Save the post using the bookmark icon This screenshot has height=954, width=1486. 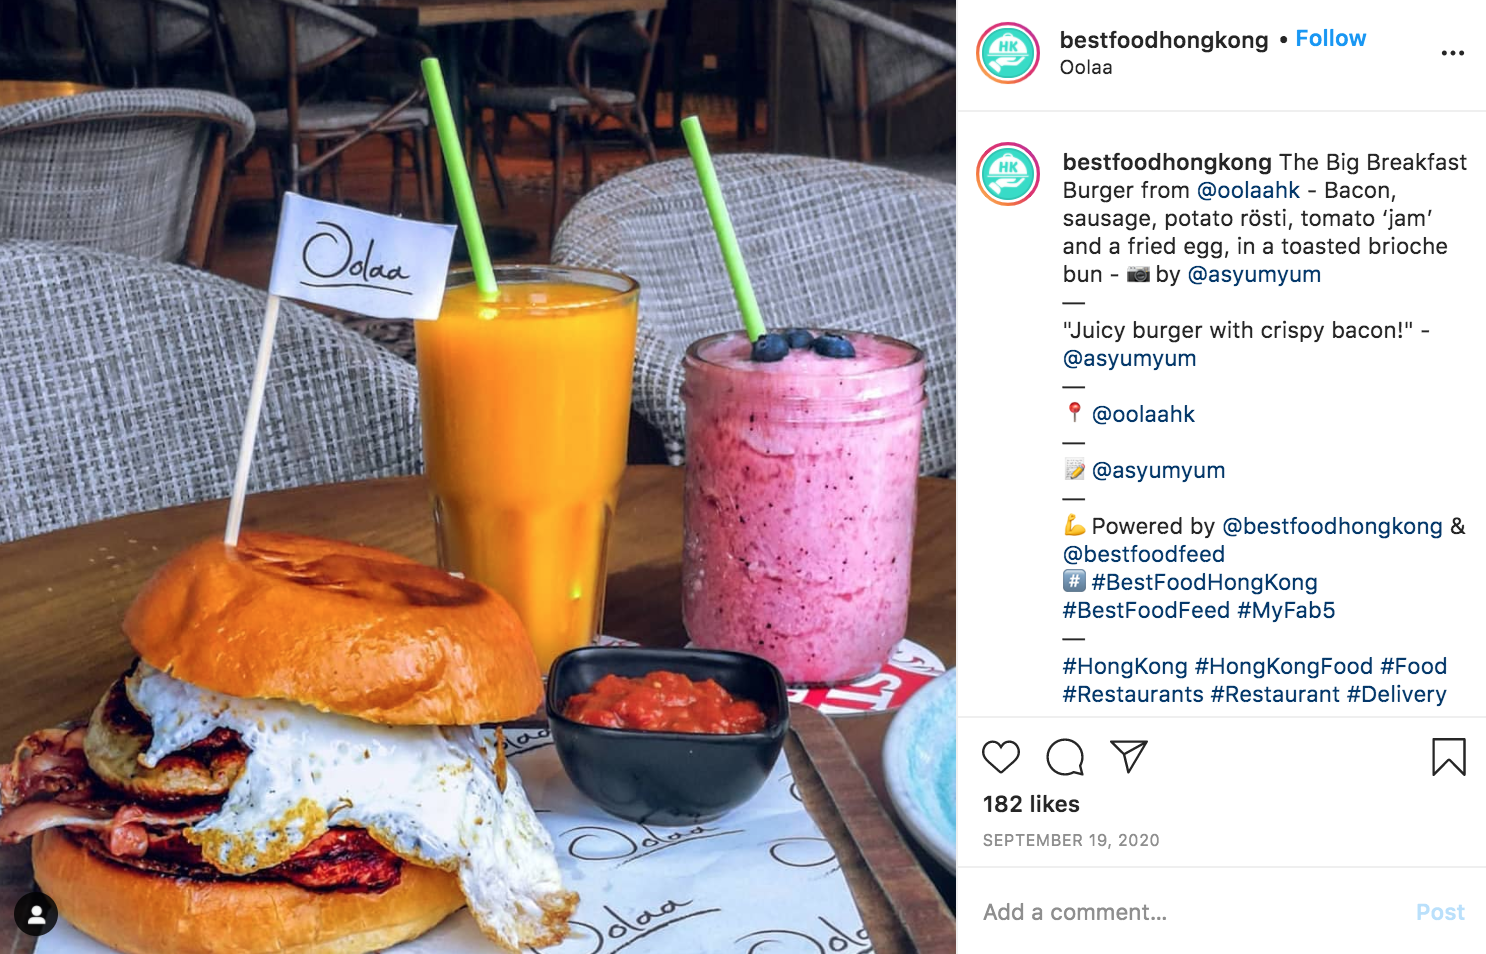[1449, 757]
